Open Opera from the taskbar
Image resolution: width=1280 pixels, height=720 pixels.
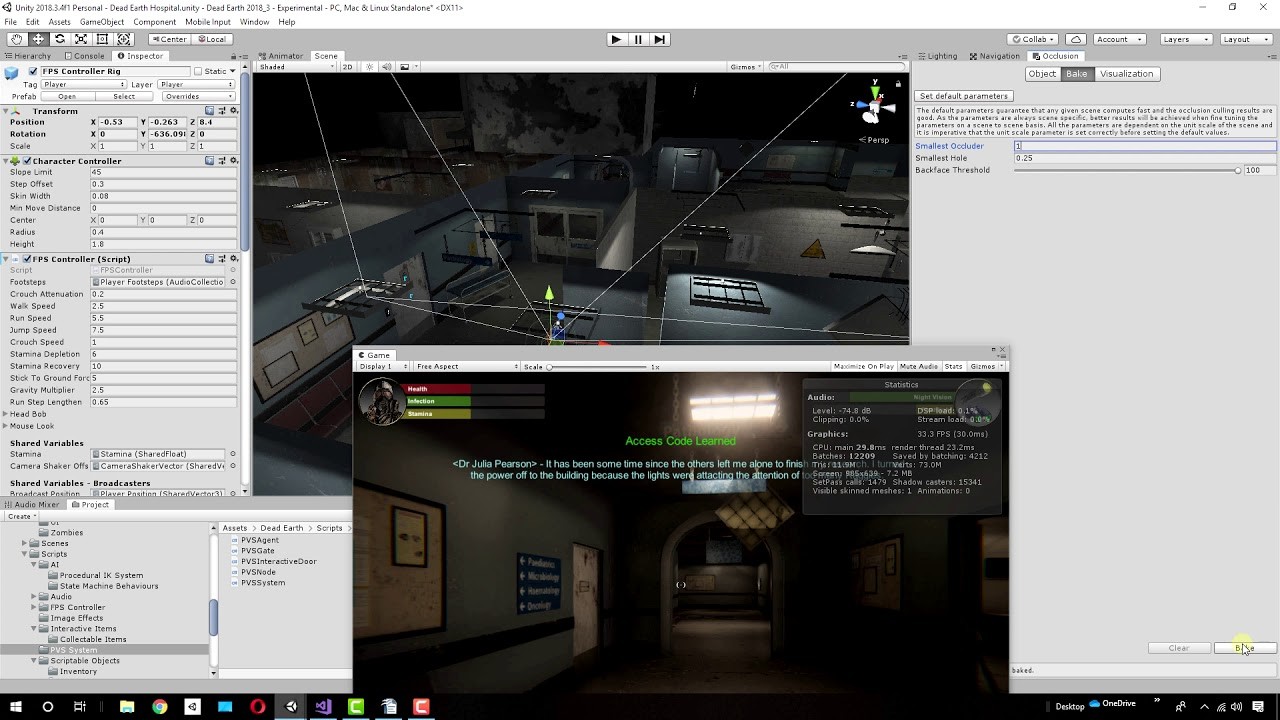(x=258, y=706)
